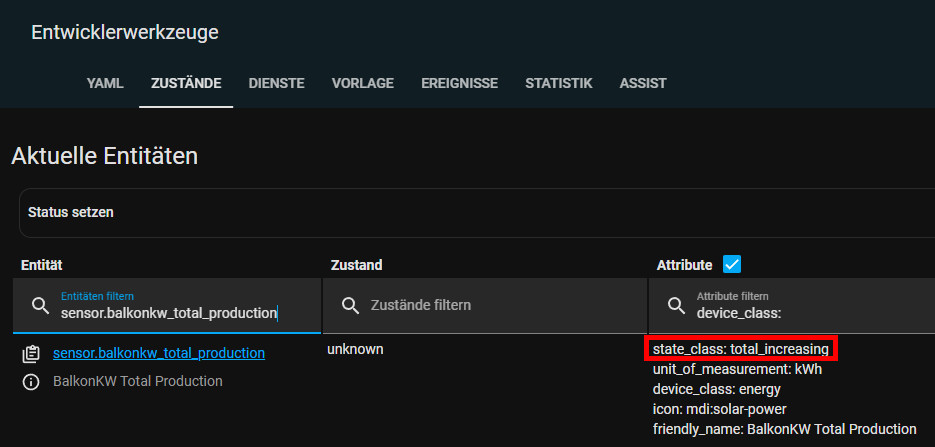935x447 pixels.
Task: Click the copy entity ID clipboard icon
Action: [31, 353]
